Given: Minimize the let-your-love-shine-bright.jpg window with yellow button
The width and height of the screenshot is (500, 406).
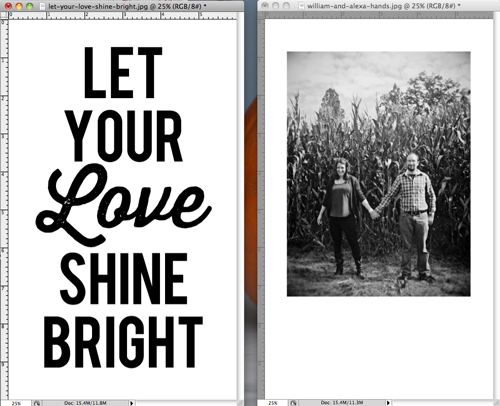Looking at the screenshot, I should click(x=19, y=6).
